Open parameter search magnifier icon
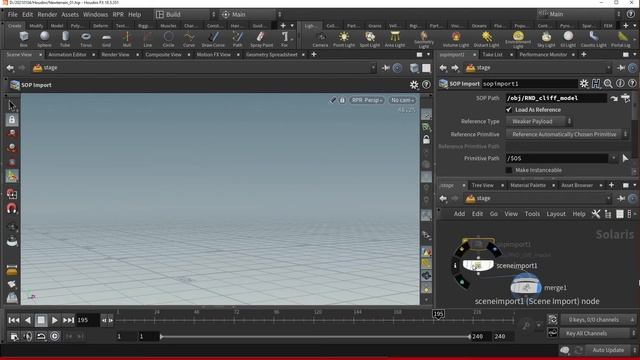This screenshot has height=360, width=640. [x=608, y=84]
